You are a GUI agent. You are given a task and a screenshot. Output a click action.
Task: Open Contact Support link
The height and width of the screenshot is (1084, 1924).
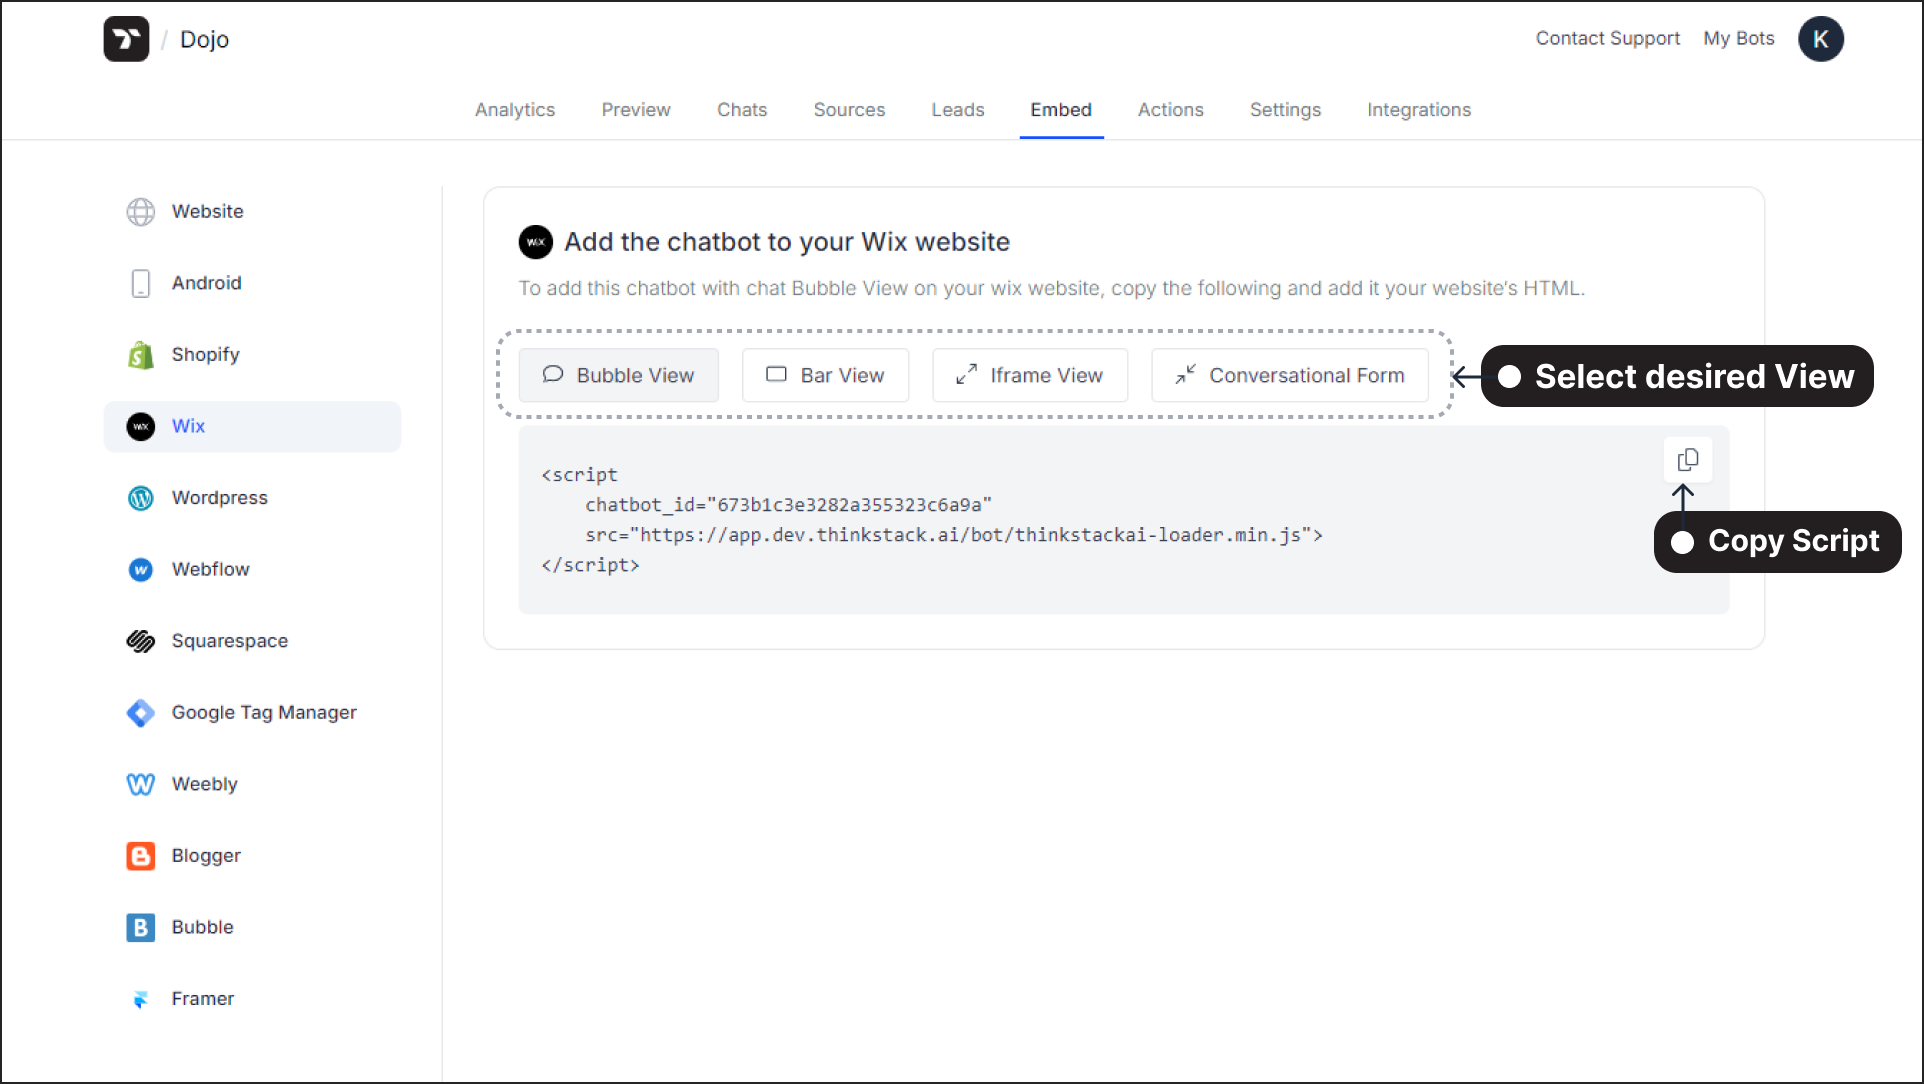pos(1607,39)
